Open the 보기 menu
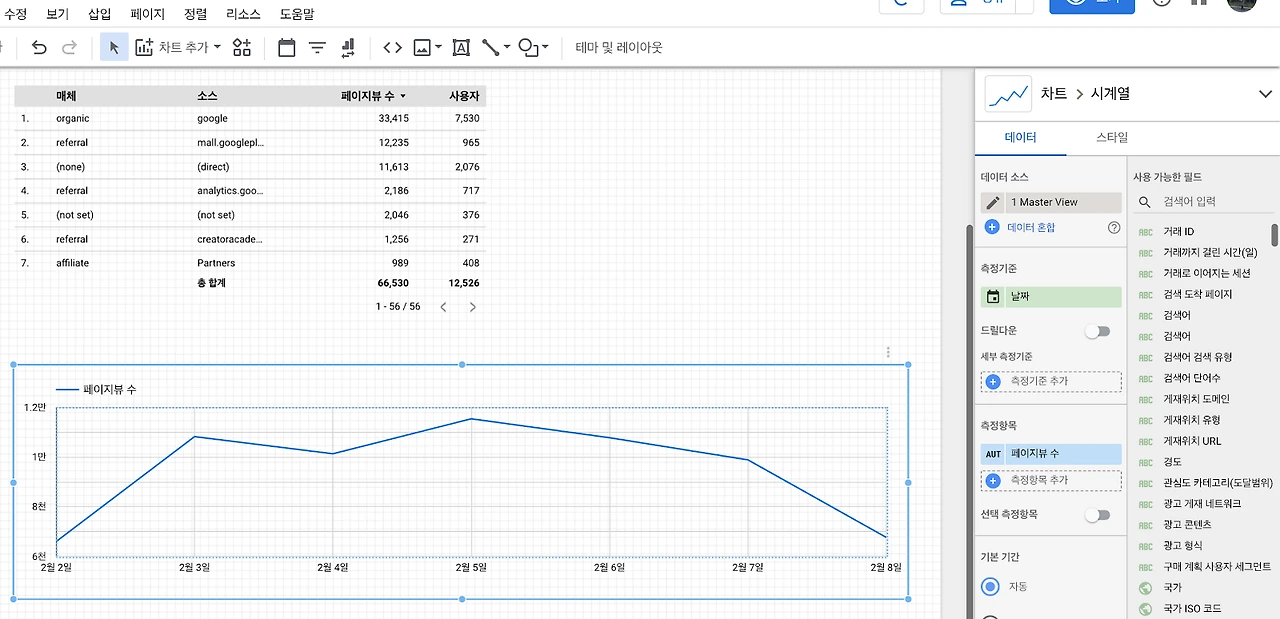Viewport: 1280px width, 619px height. click(58, 14)
